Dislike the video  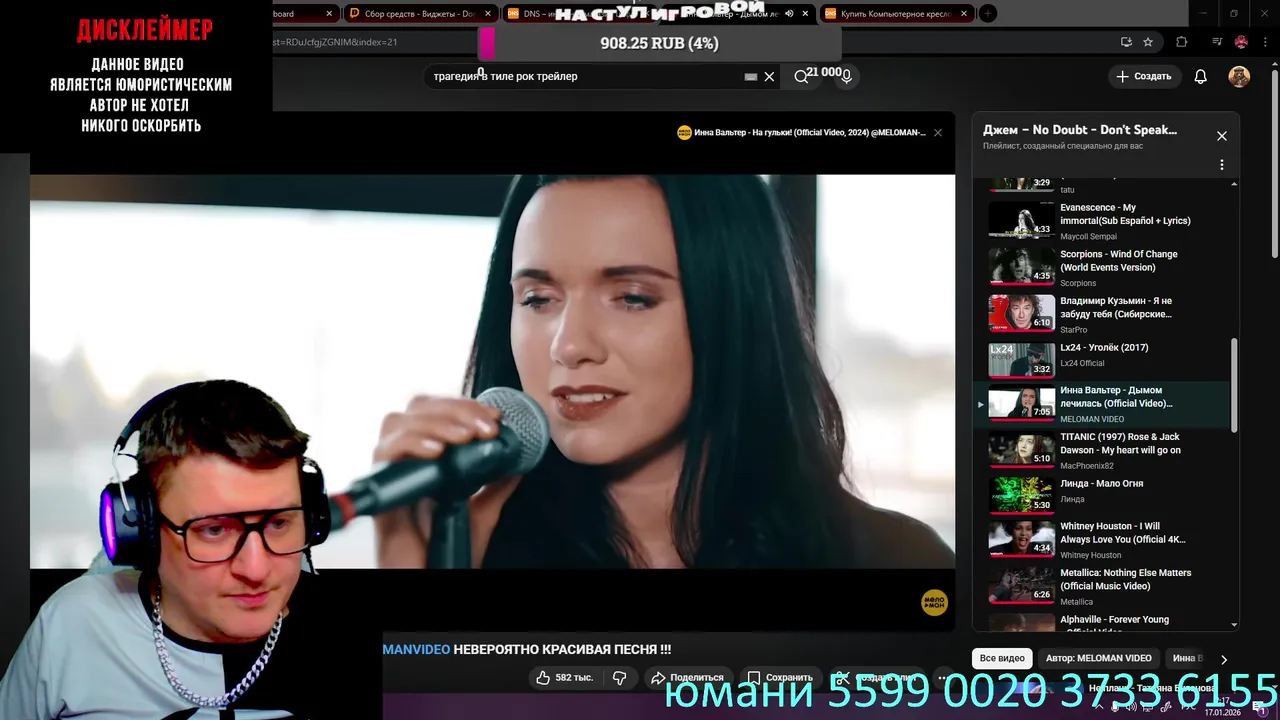[619, 677]
